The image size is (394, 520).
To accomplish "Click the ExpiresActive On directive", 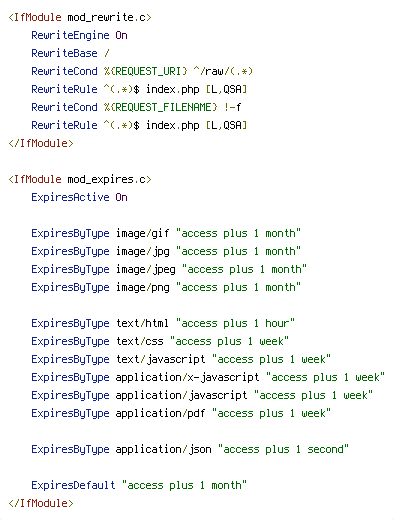I will point(79,197).
